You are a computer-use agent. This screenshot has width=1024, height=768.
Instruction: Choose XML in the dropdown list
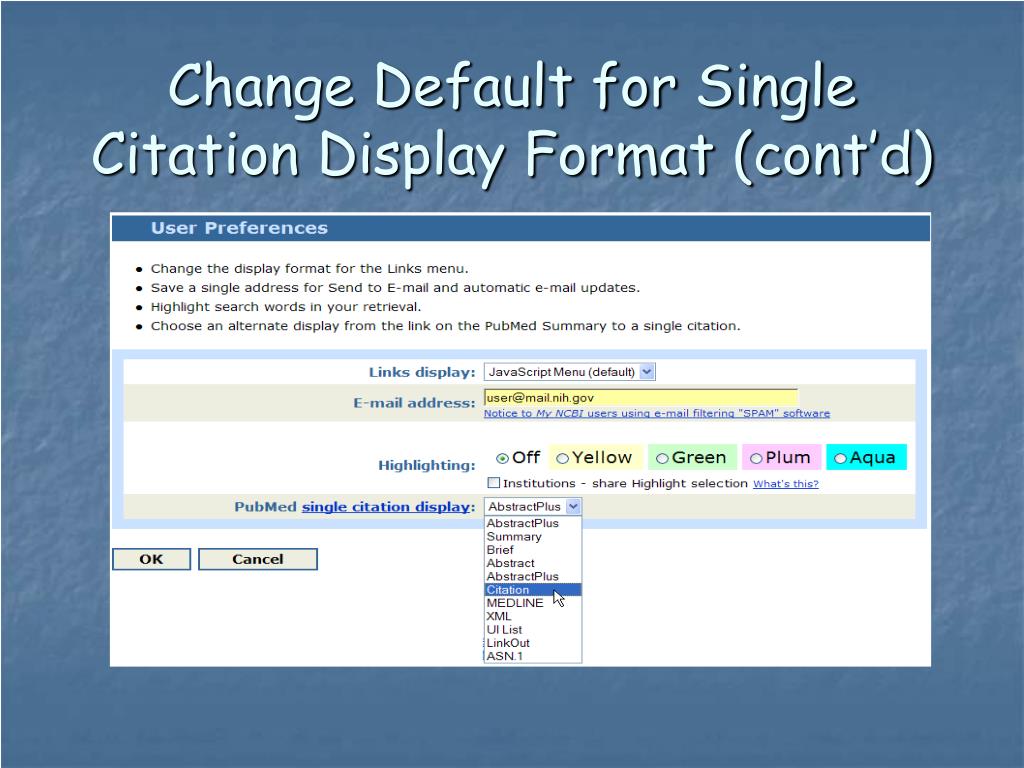tap(533, 616)
